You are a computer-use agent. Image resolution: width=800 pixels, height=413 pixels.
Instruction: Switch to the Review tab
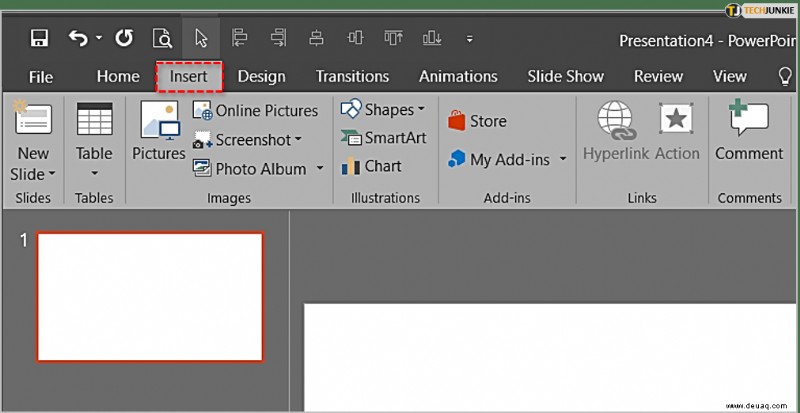pyautogui.click(x=658, y=77)
